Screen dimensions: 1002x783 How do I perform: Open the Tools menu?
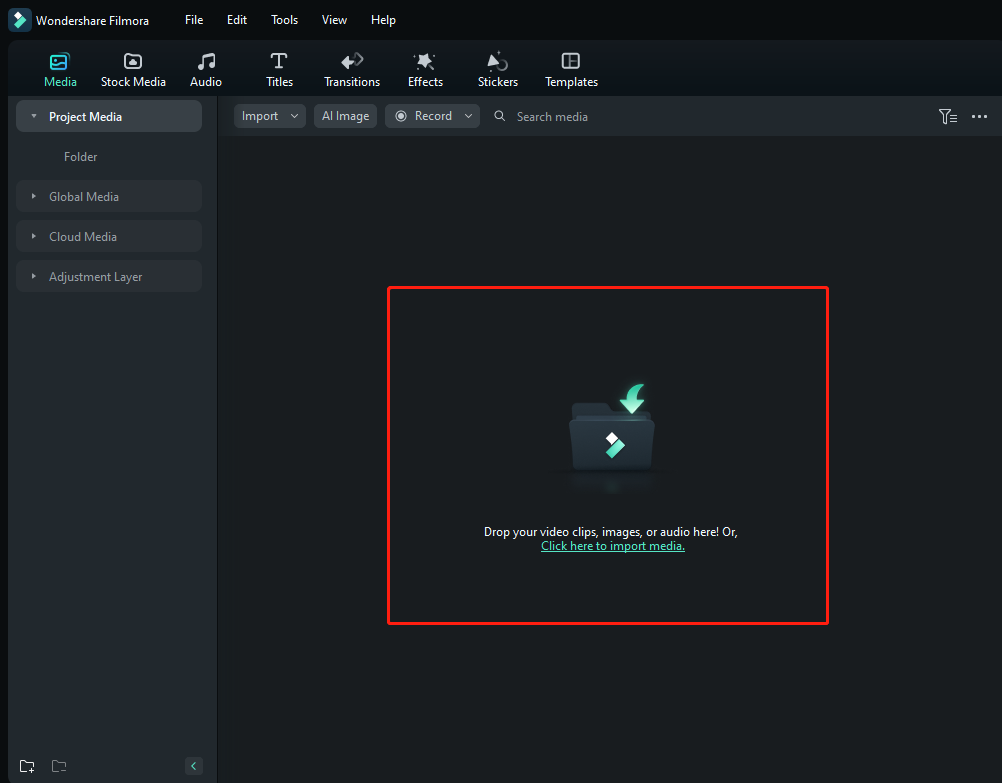[284, 19]
